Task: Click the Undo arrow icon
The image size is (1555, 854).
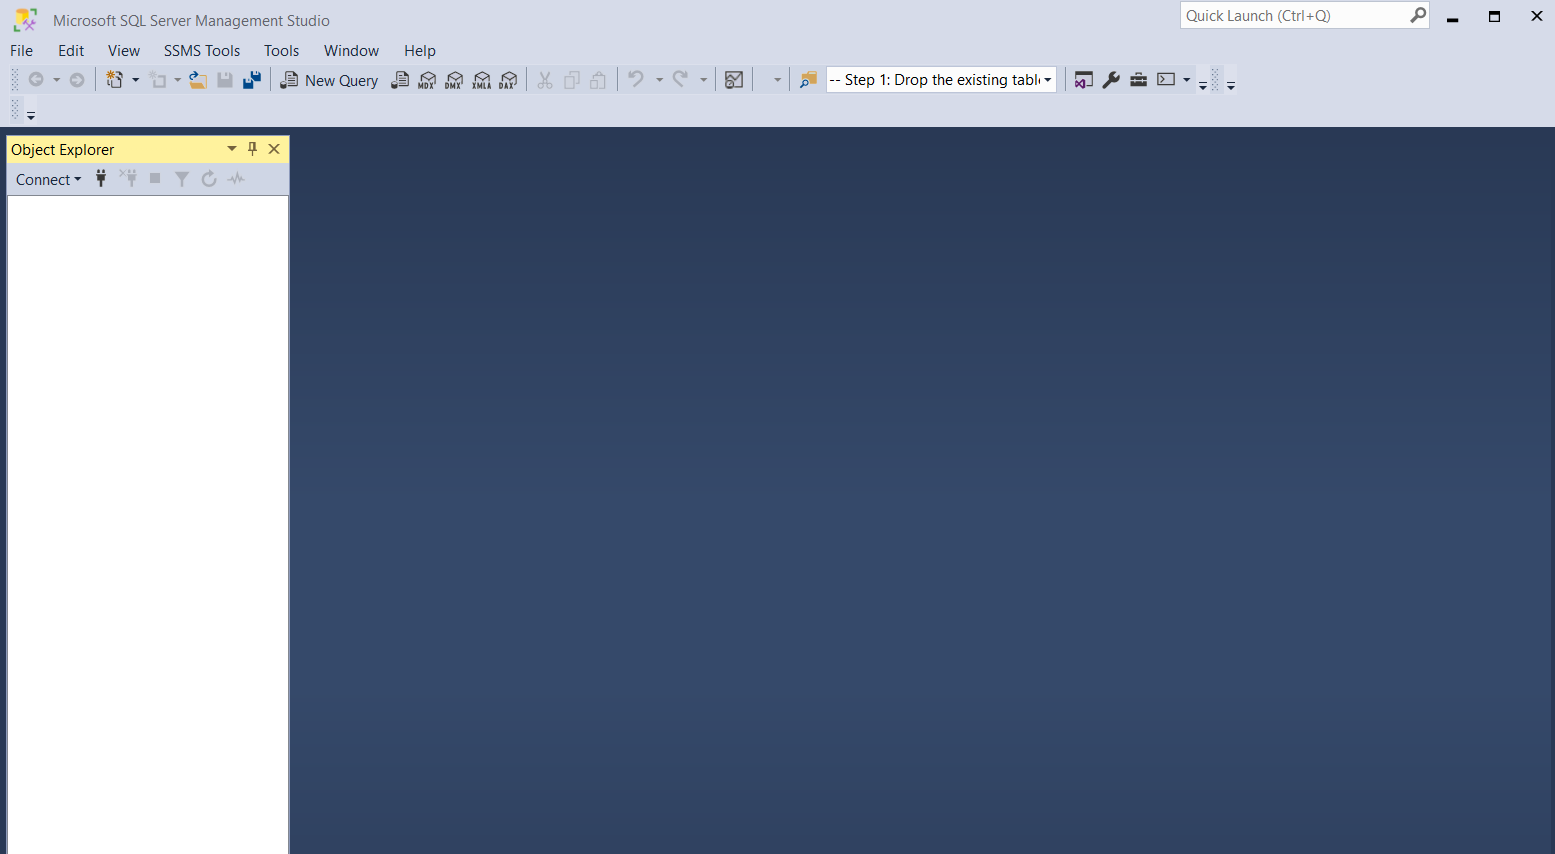Action: [x=636, y=80]
